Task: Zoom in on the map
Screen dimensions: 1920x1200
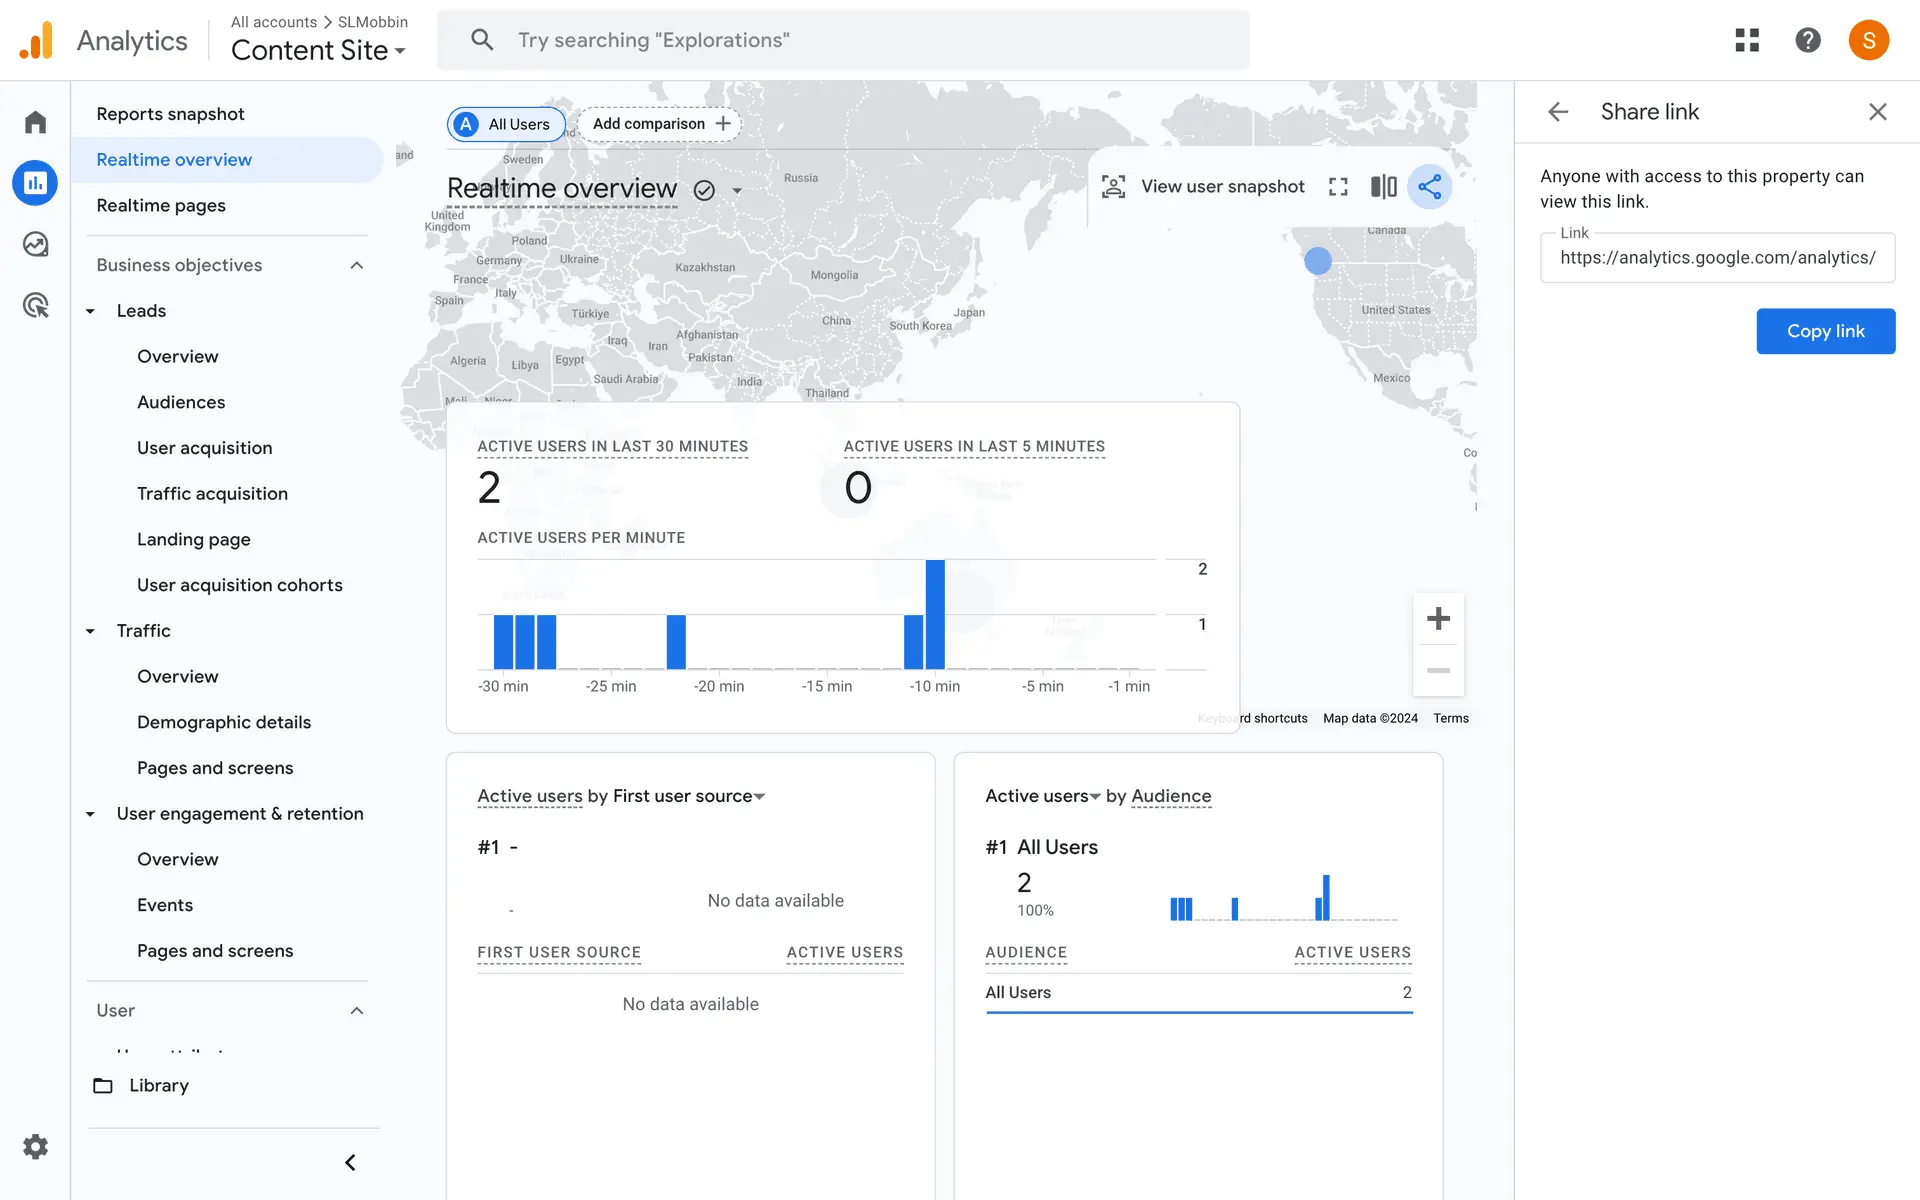Action: (1438, 619)
